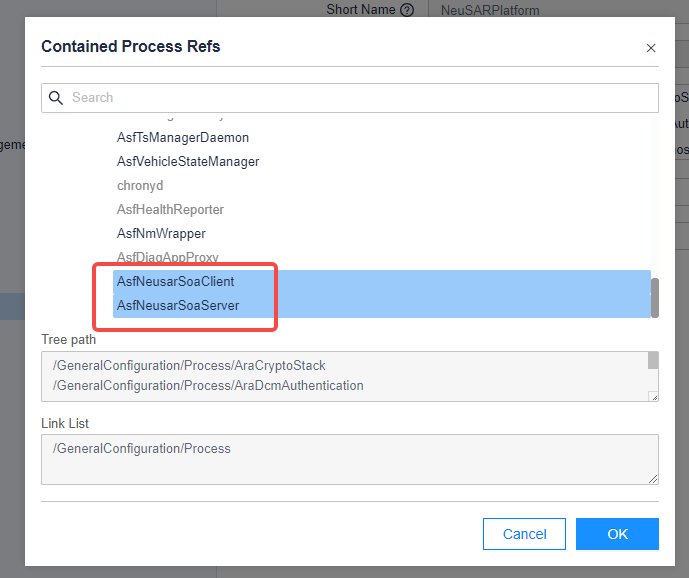Click the AraDcmAuthentication tree path line

[209, 385]
